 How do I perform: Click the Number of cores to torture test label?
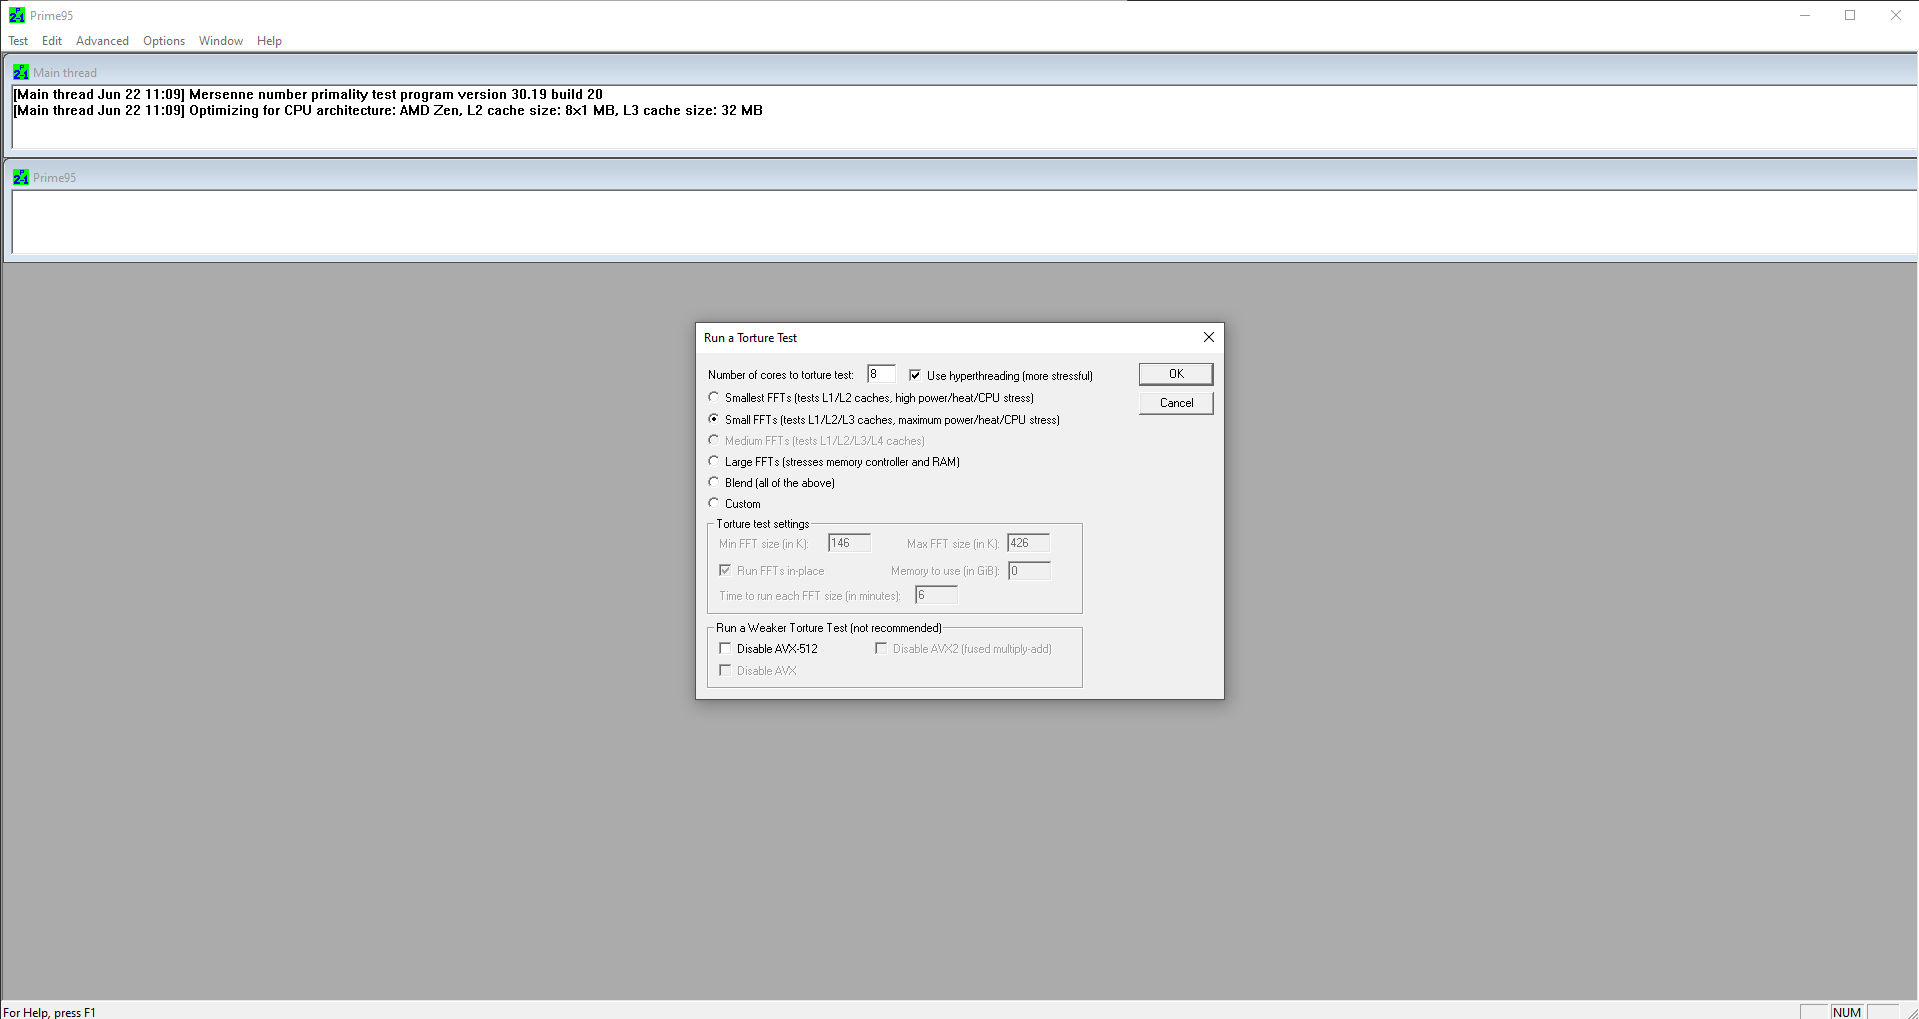click(781, 375)
